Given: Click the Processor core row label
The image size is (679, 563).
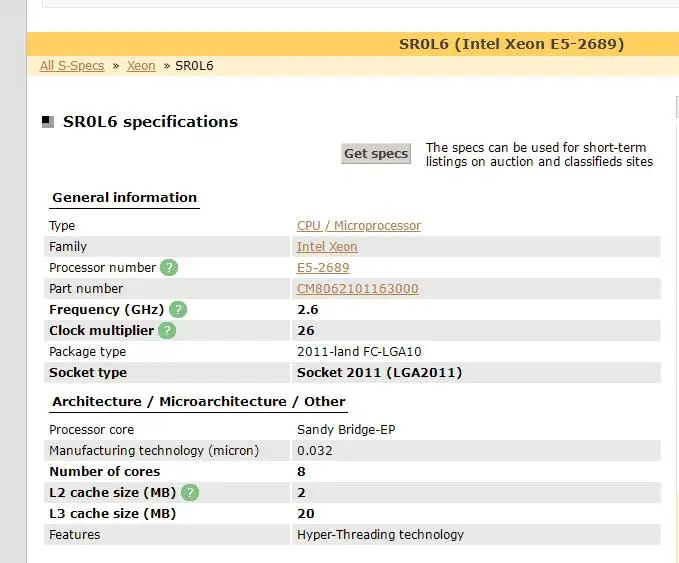Looking at the screenshot, I should [x=91, y=430].
